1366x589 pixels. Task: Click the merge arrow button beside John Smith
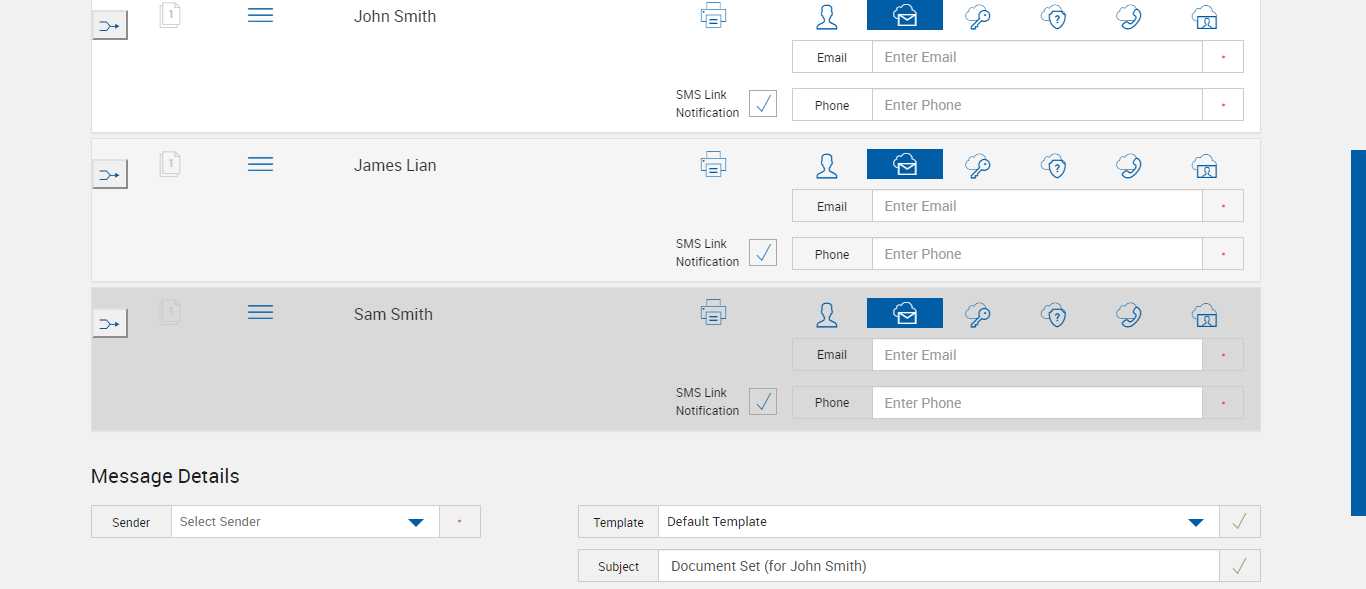point(110,25)
